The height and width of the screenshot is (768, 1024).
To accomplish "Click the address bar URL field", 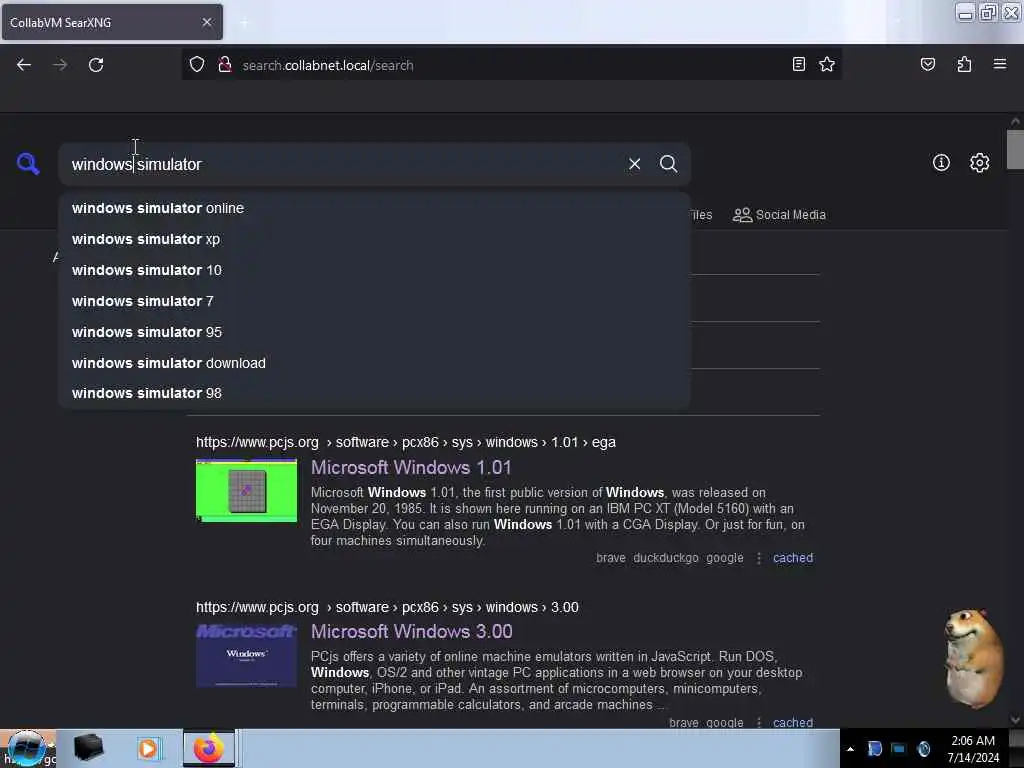I will (511, 65).
